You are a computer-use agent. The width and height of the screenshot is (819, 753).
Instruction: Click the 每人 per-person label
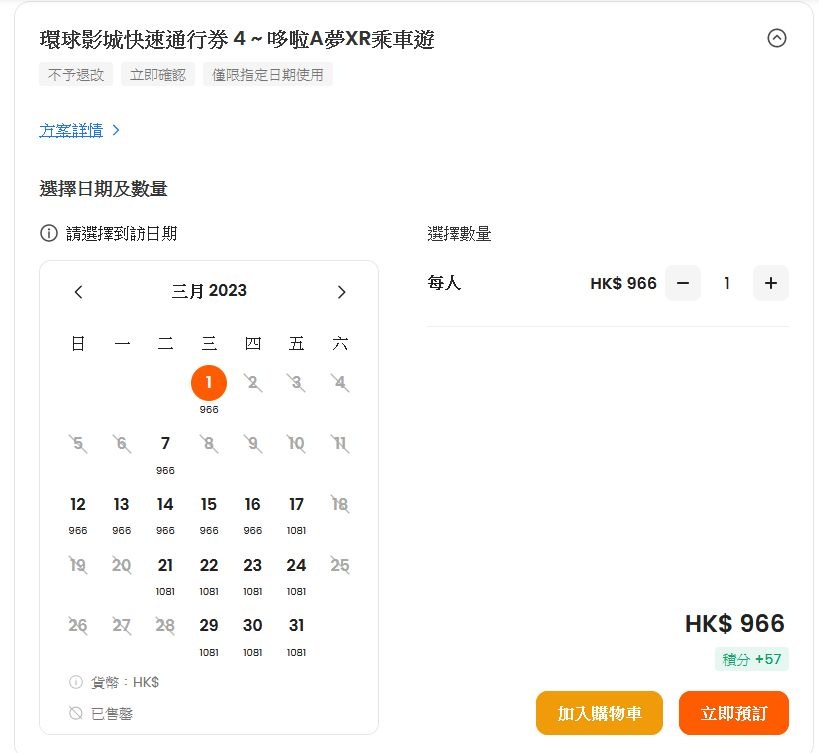444,283
